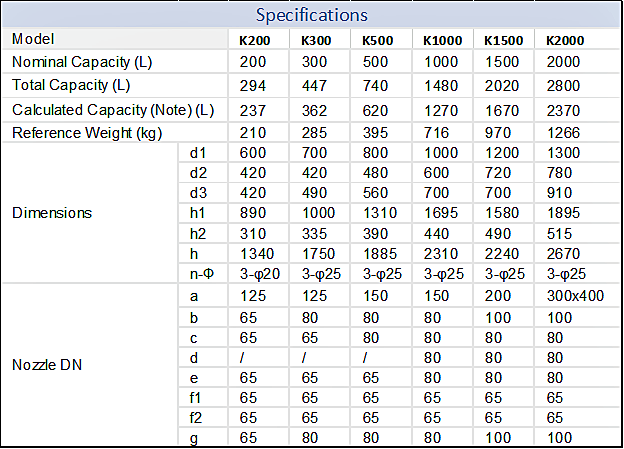The image size is (624, 449).
Task: Select the n-Φ row label
Action: (201, 273)
